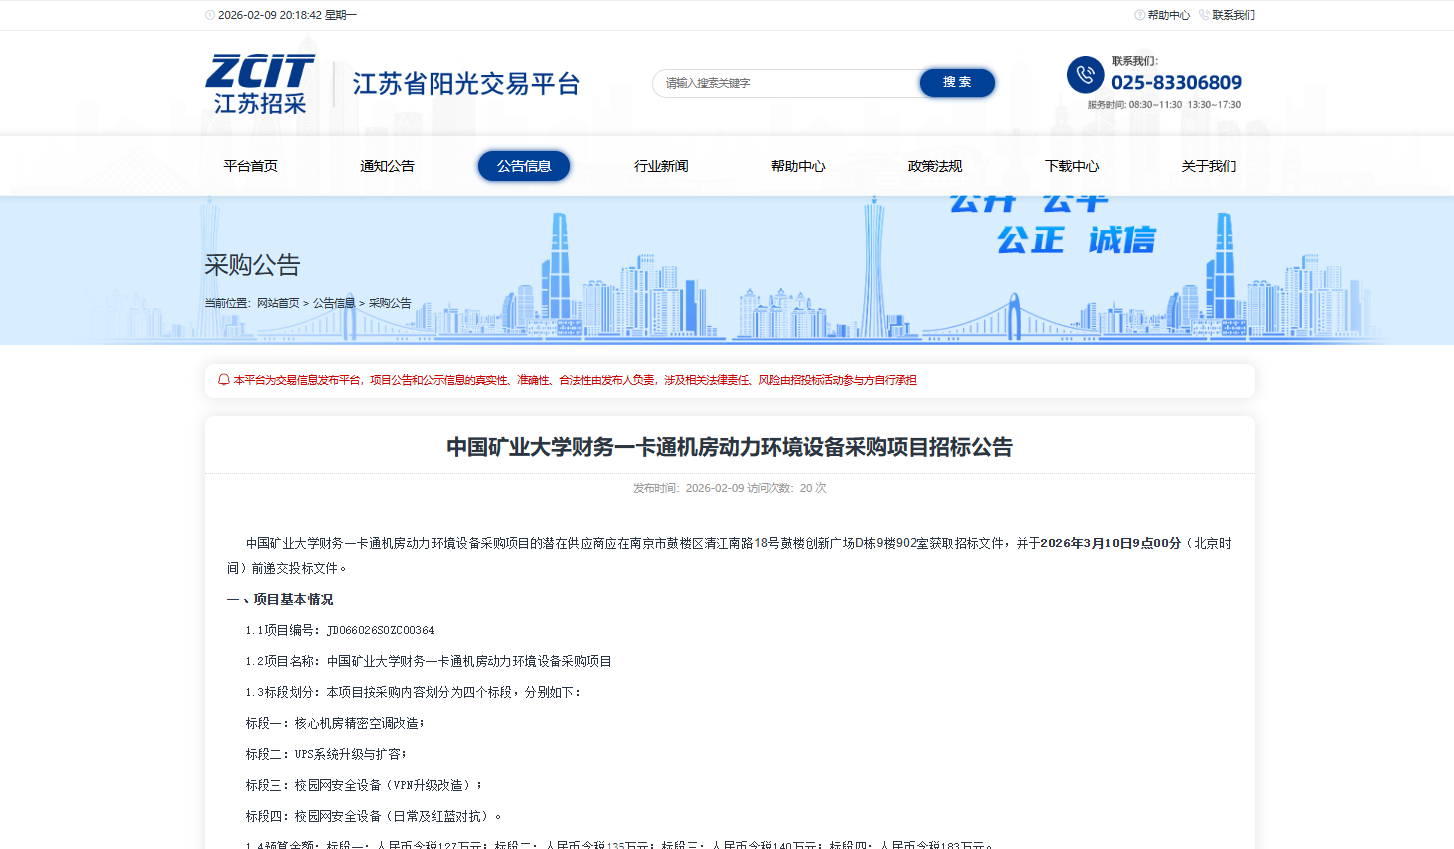Viewport: 1454px width, 849px height.
Task: Visit the 关于我们 page
Action: [1208, 166]
